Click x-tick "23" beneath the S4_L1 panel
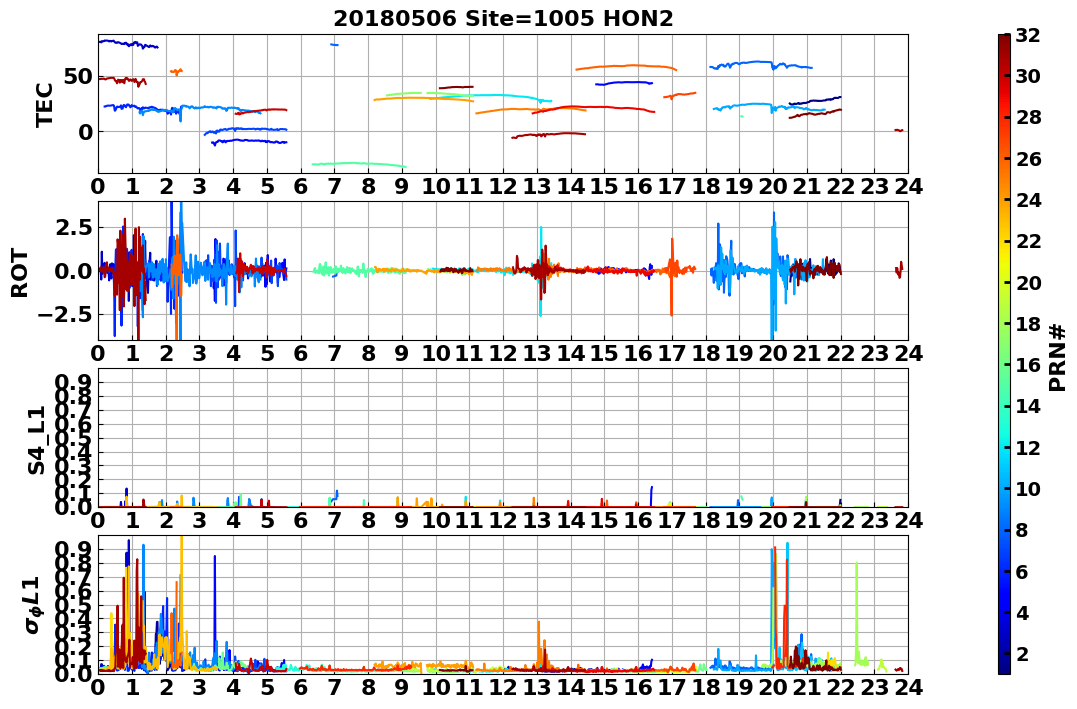This screenshot has width=1077, height=709. (x=874, y=521)
